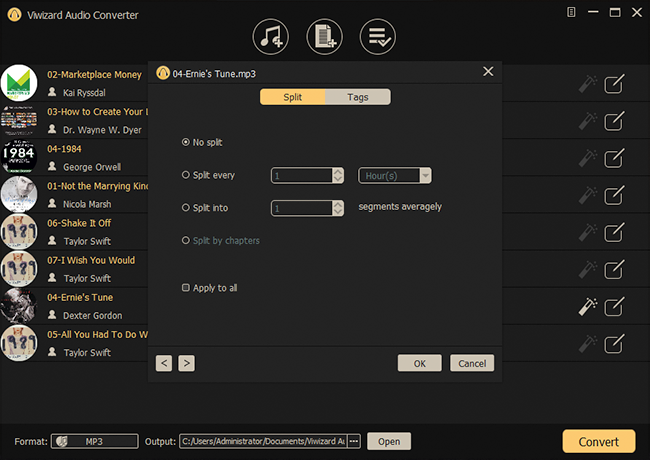The image size is (650, 460).
Task: Click the MP3 format icon
Action: [x=62, y=441]
